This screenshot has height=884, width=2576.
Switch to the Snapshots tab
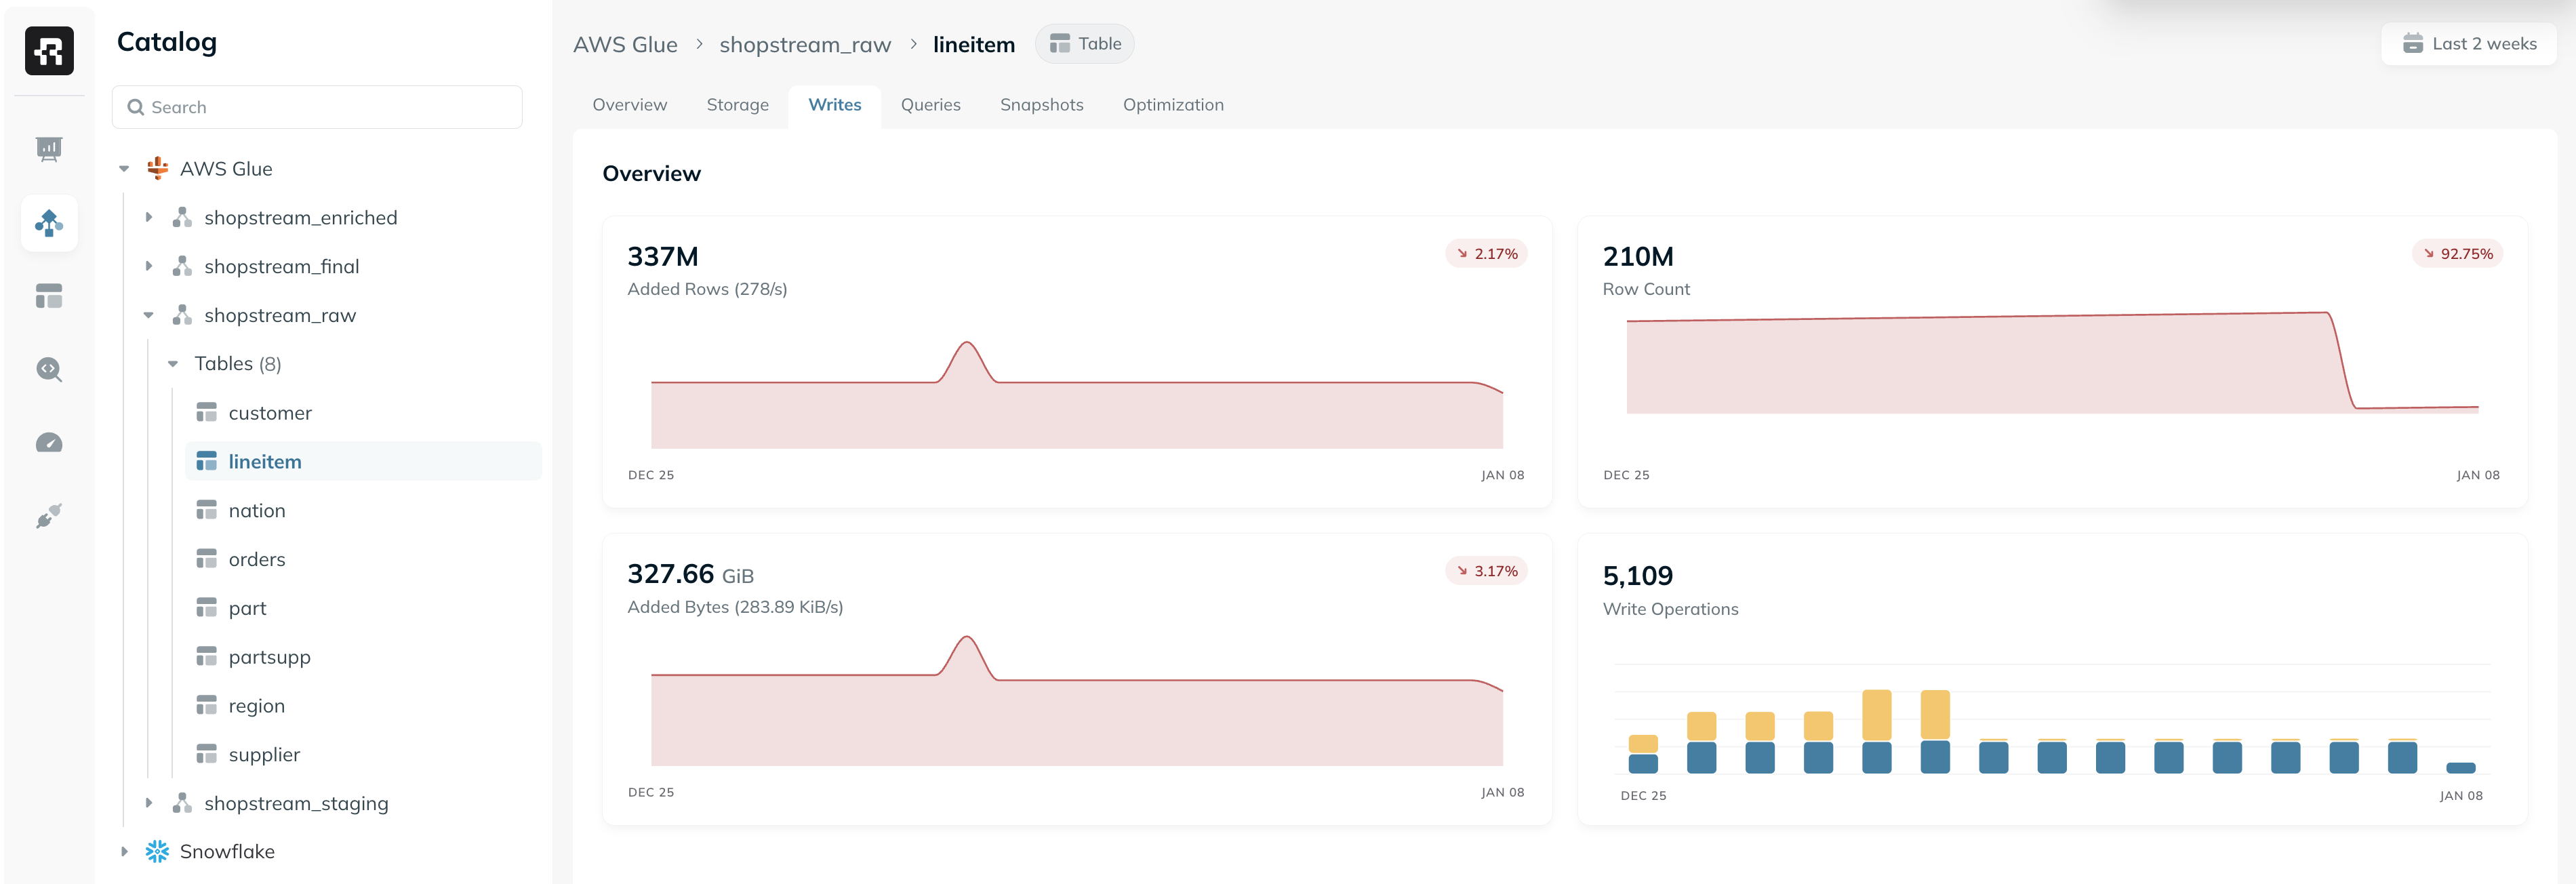(1041, 105)
